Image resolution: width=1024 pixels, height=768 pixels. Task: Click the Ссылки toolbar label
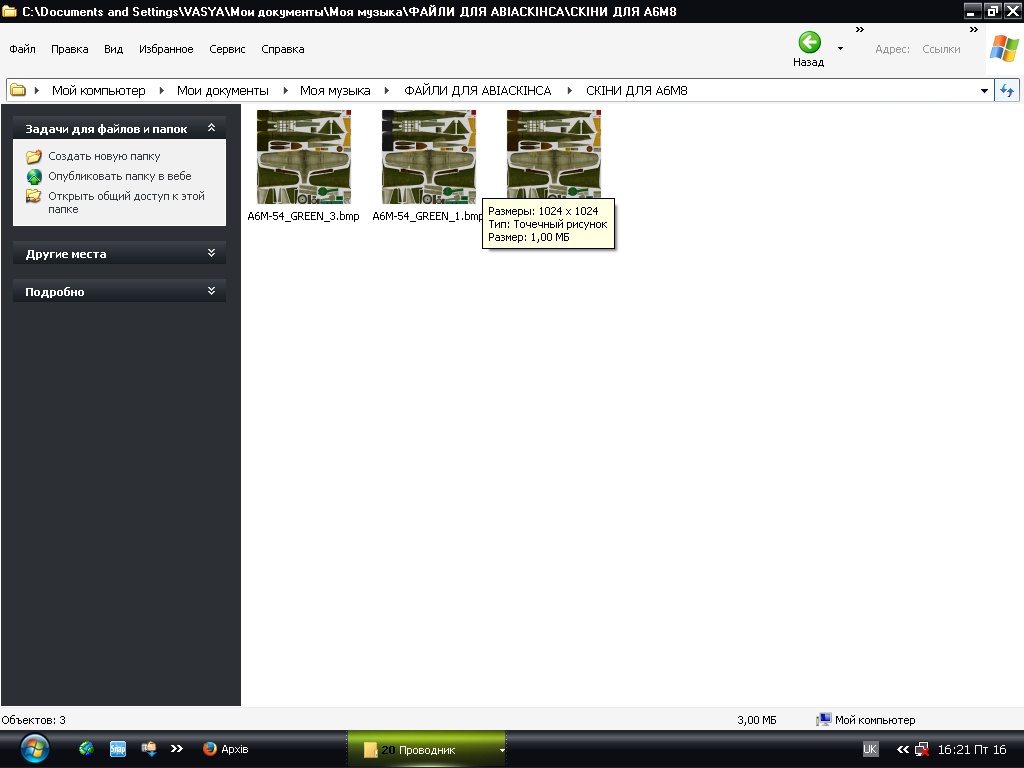click(941, 49)
